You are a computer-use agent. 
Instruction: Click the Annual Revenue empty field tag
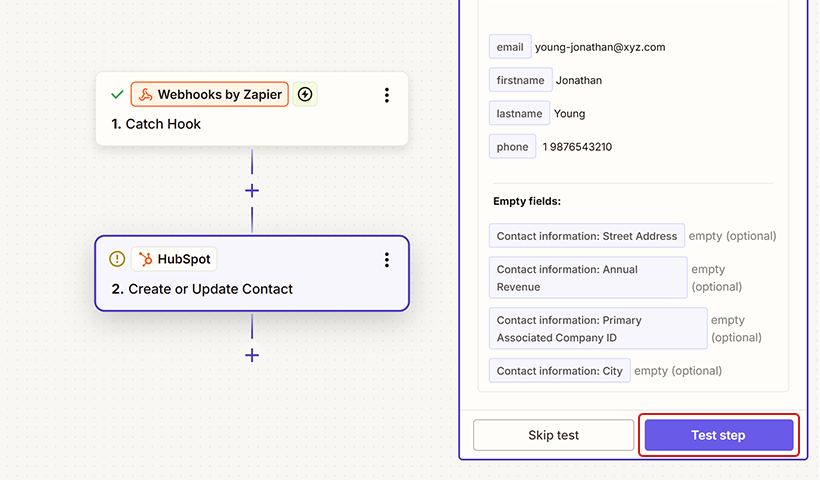pos(587,278)
